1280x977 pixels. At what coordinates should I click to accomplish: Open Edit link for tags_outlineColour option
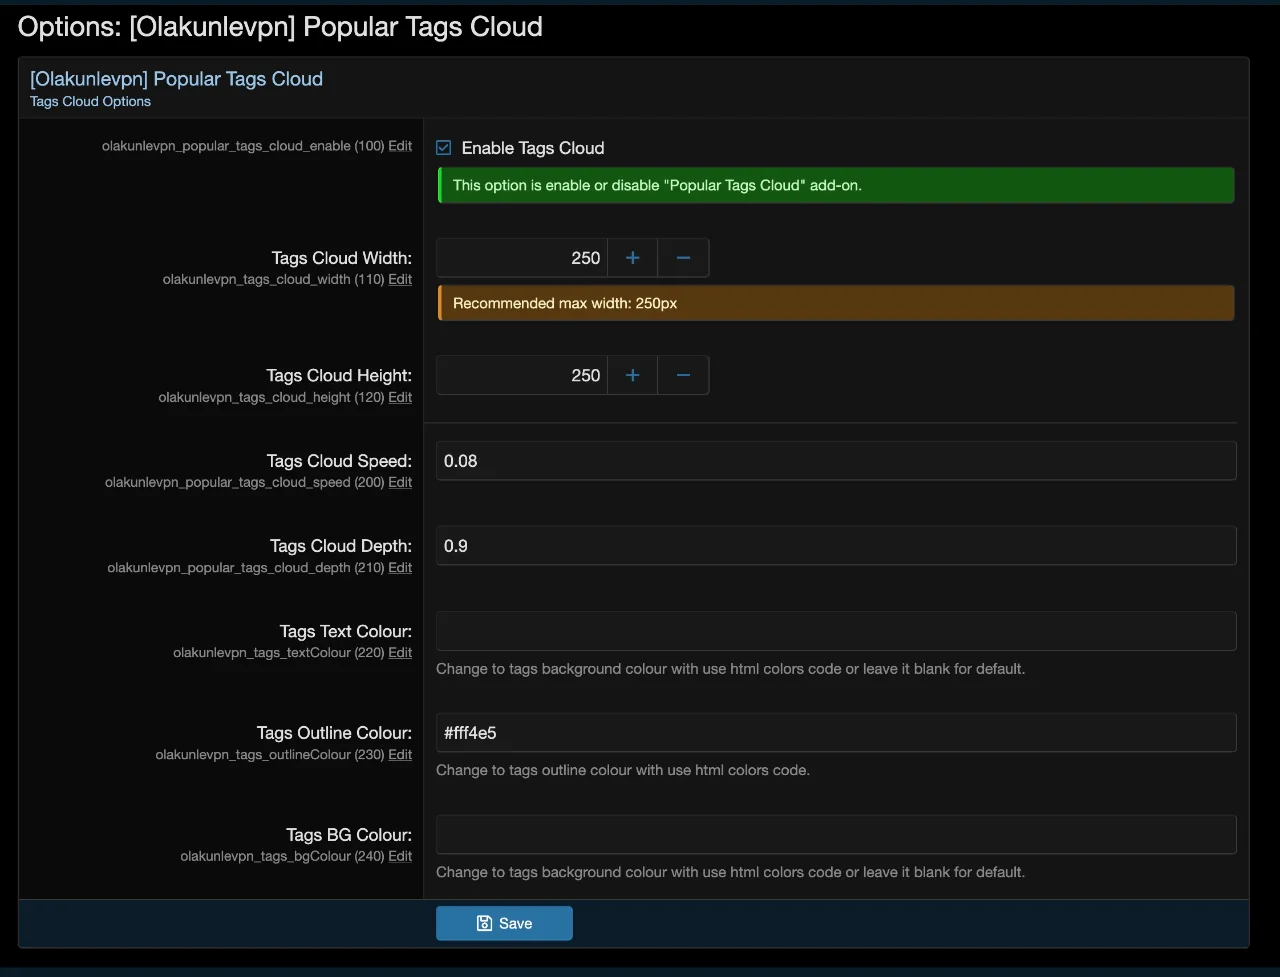coord(400,754)
